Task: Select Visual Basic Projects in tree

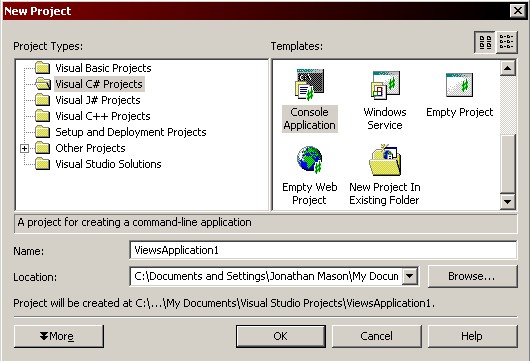Action: [x=103, y=68]
